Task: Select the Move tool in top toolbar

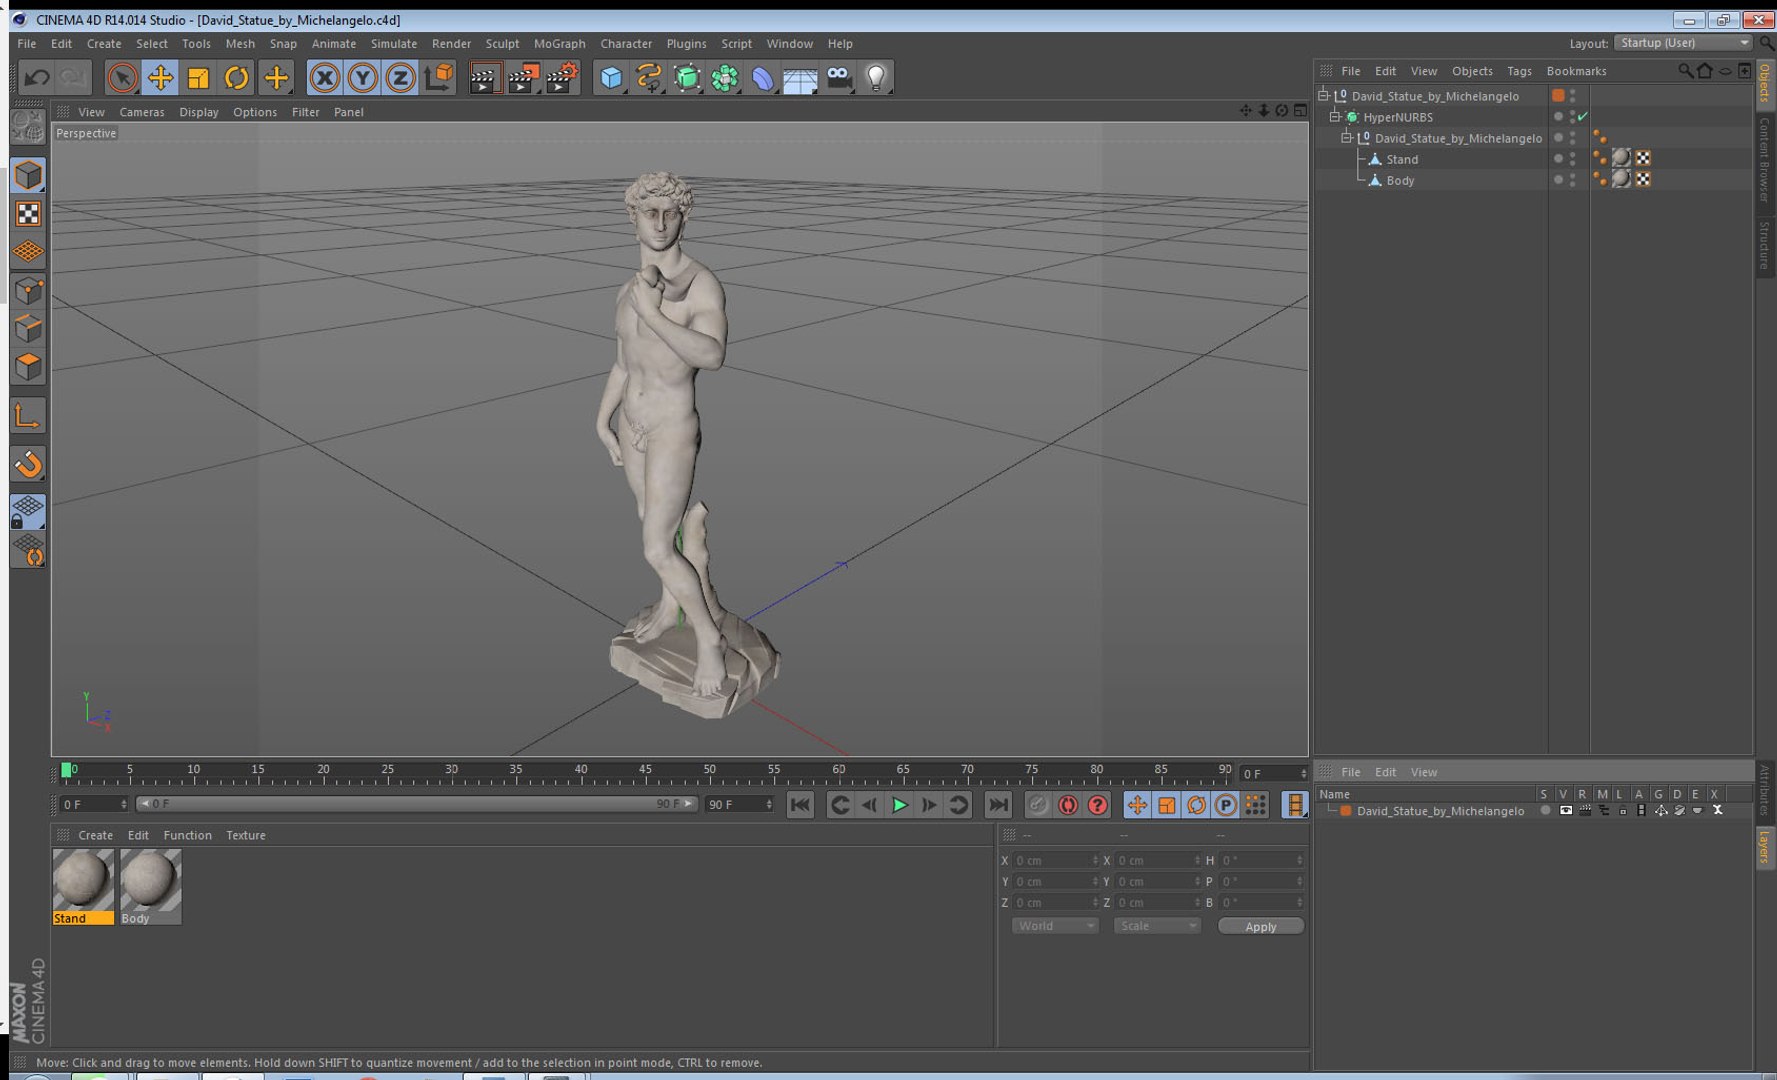Action: (x=160, y=78)
